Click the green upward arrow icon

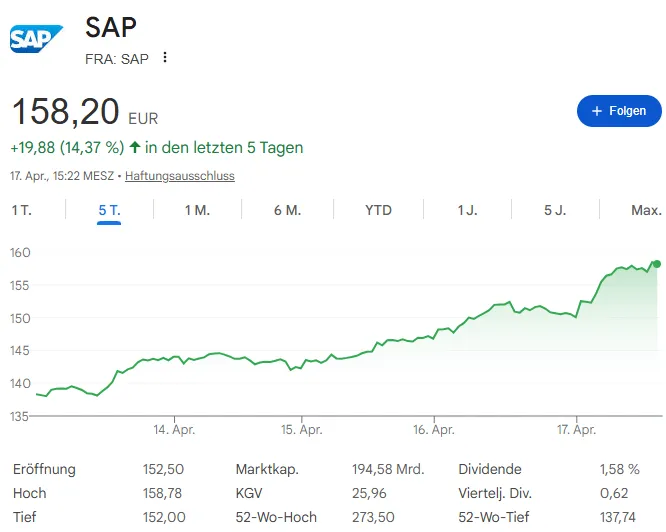click(135, 148)
